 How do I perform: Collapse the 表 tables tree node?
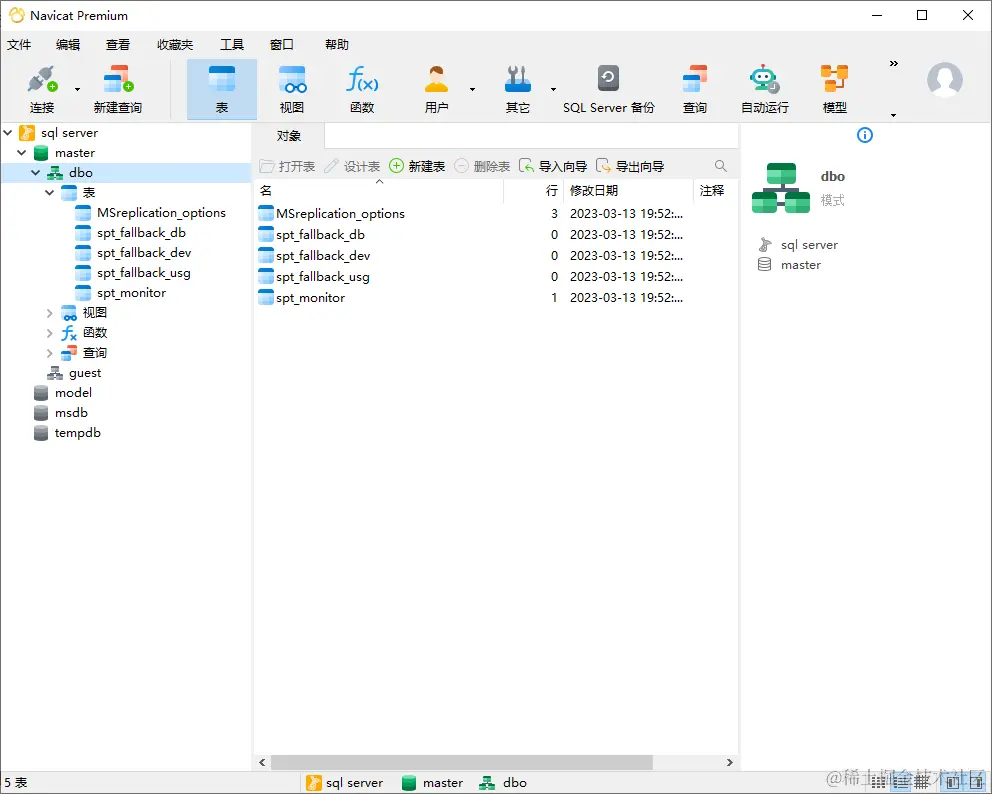pos(49,192)
